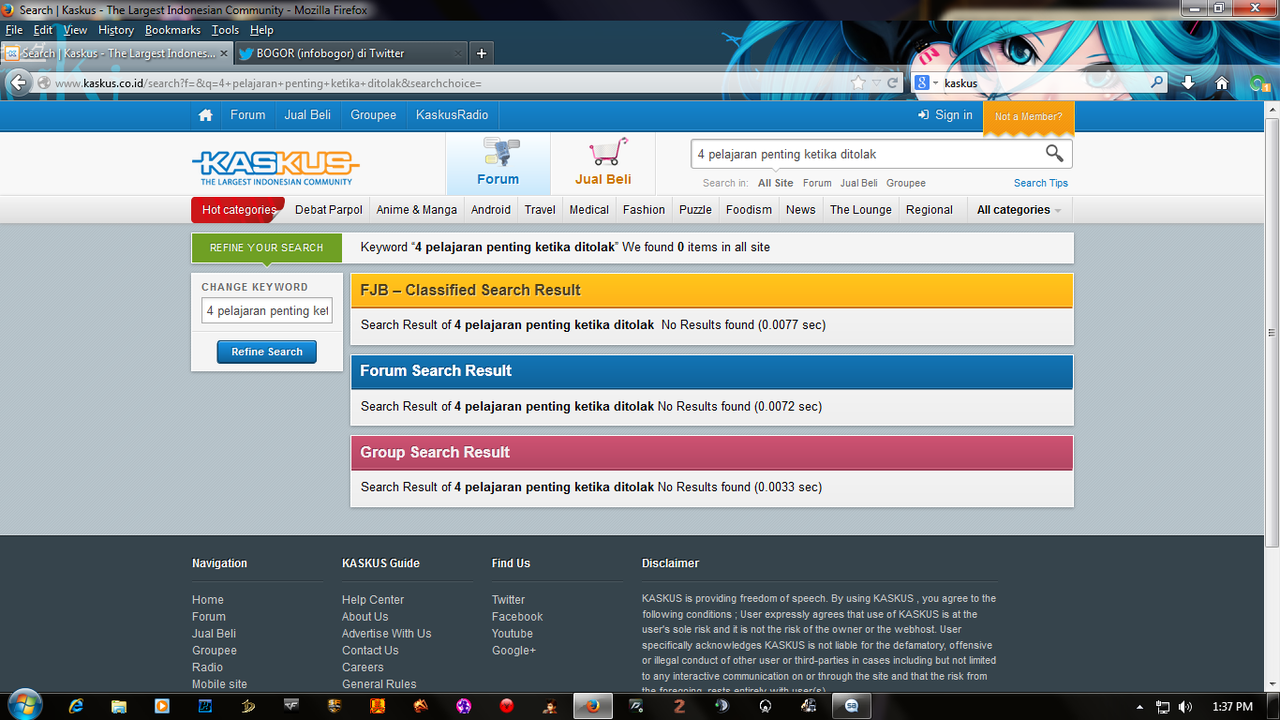Filter search in Groupee only
The width and height of the screenshot is (1280, 720).
tap(906, 183)
